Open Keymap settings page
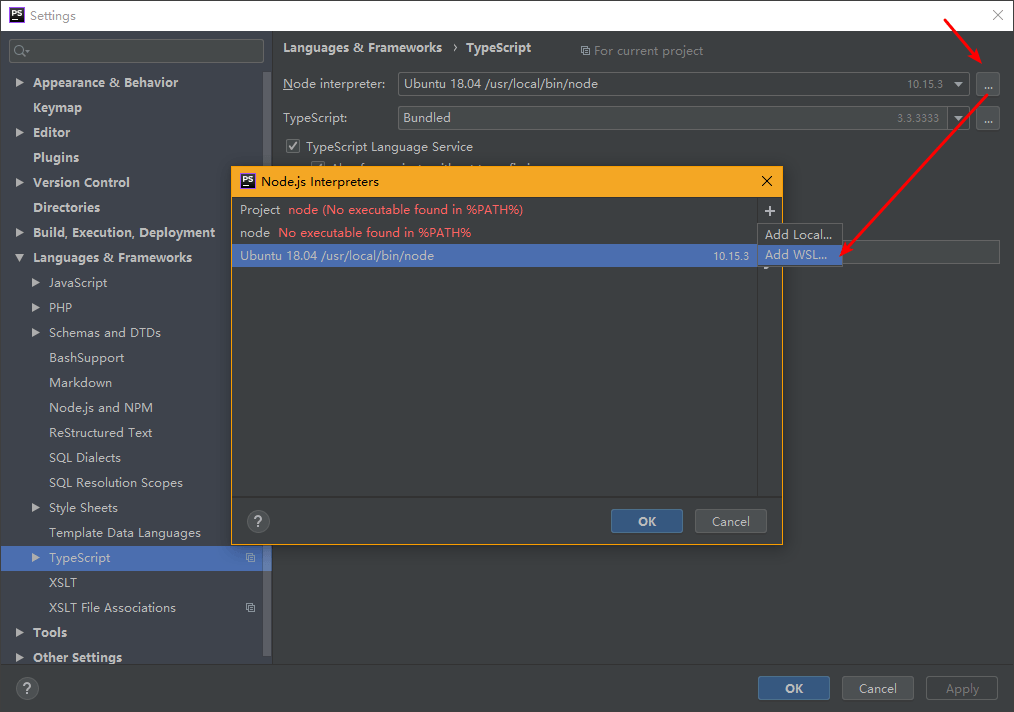 [58, 107]
